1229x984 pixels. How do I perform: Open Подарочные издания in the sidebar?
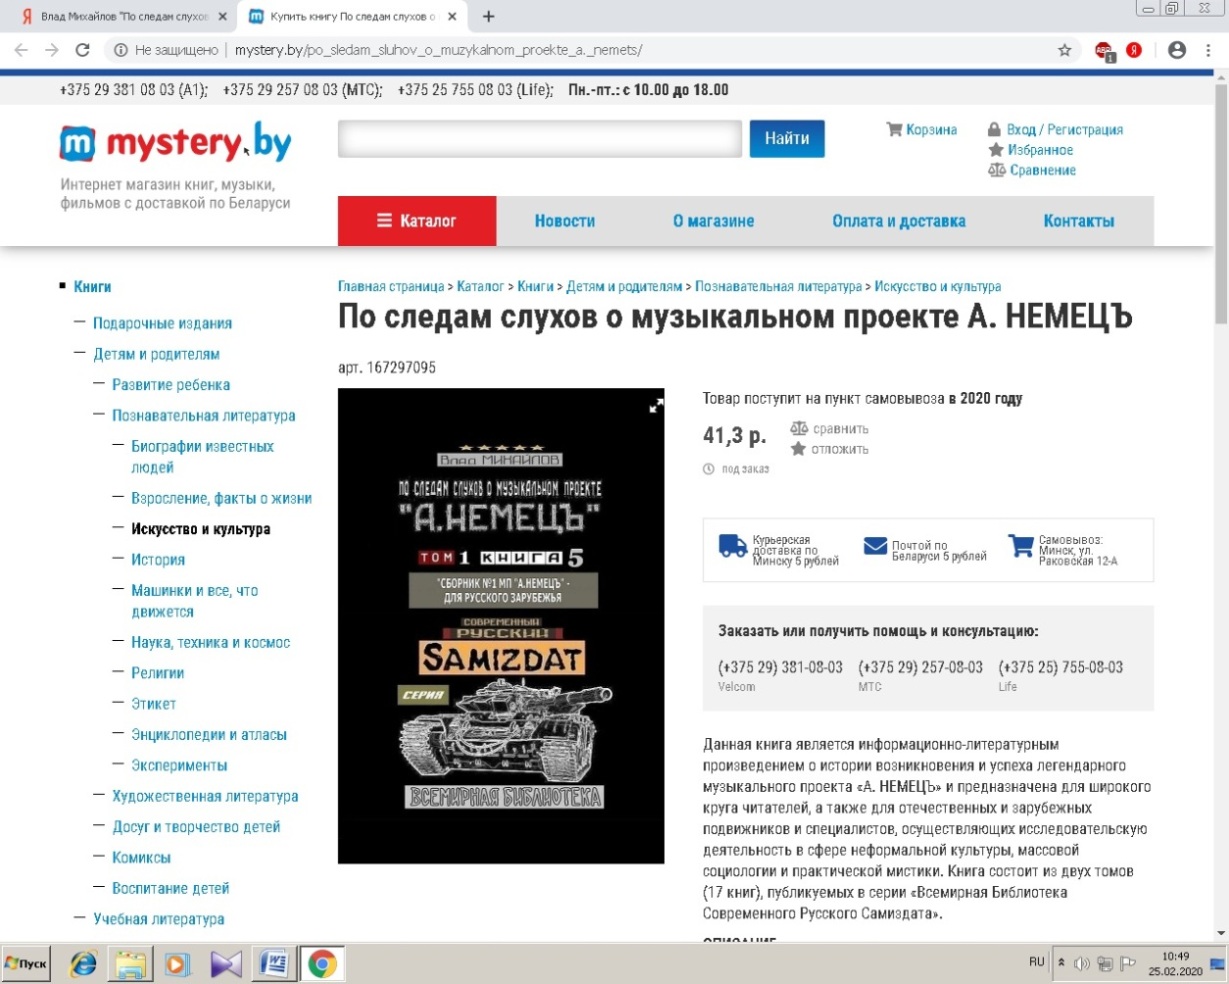click(162, 323)
